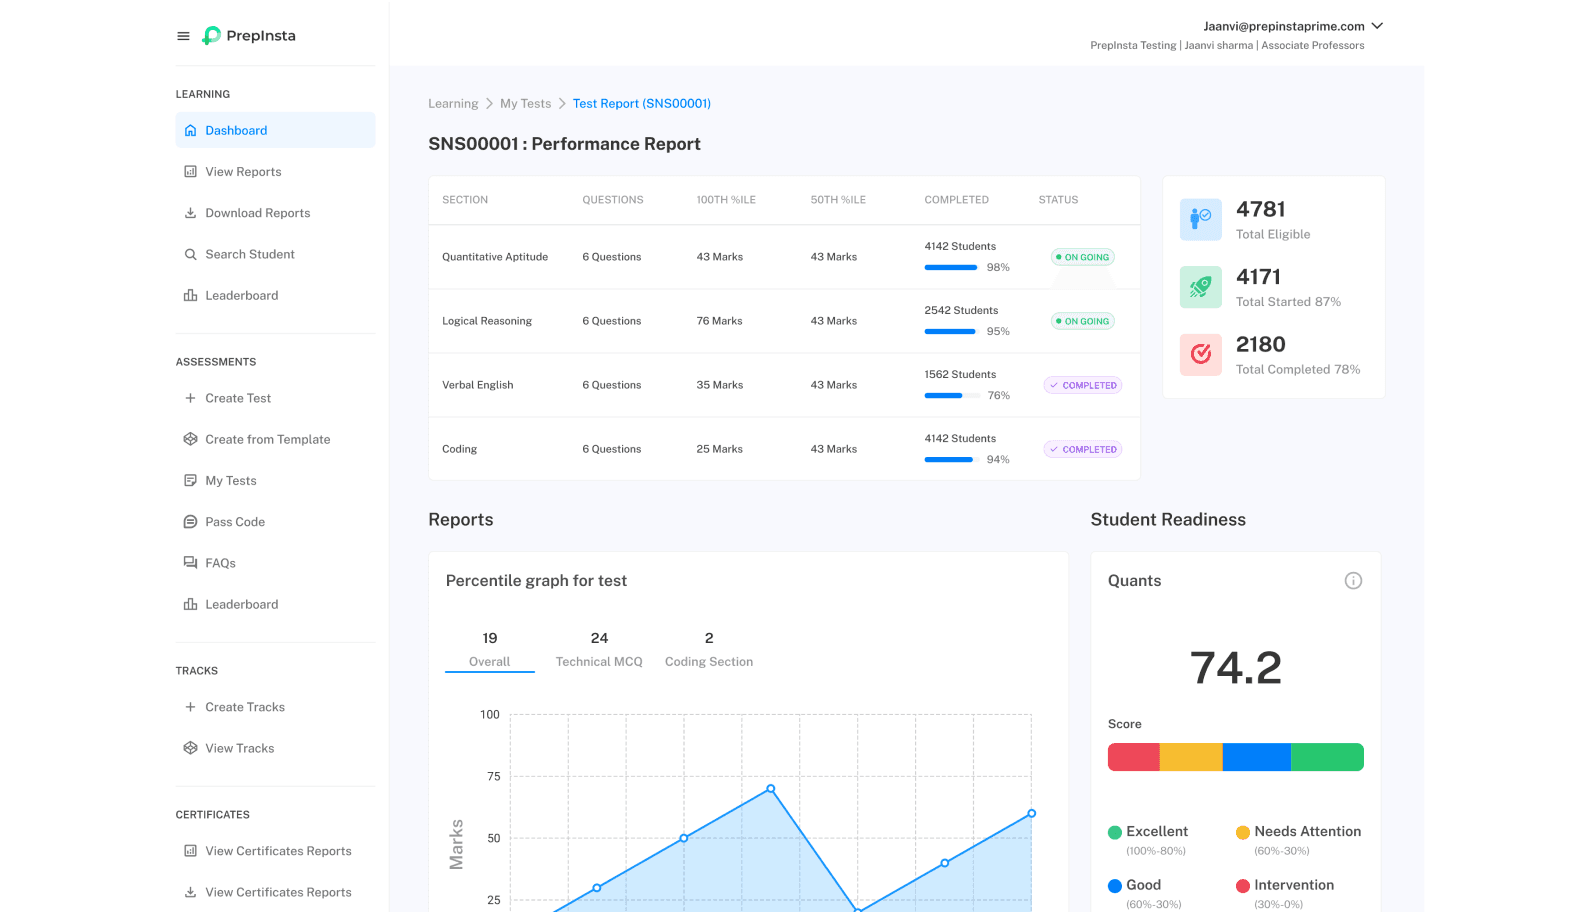
Task: Click the Learning breadcrumb link
Action: [453, 104]
